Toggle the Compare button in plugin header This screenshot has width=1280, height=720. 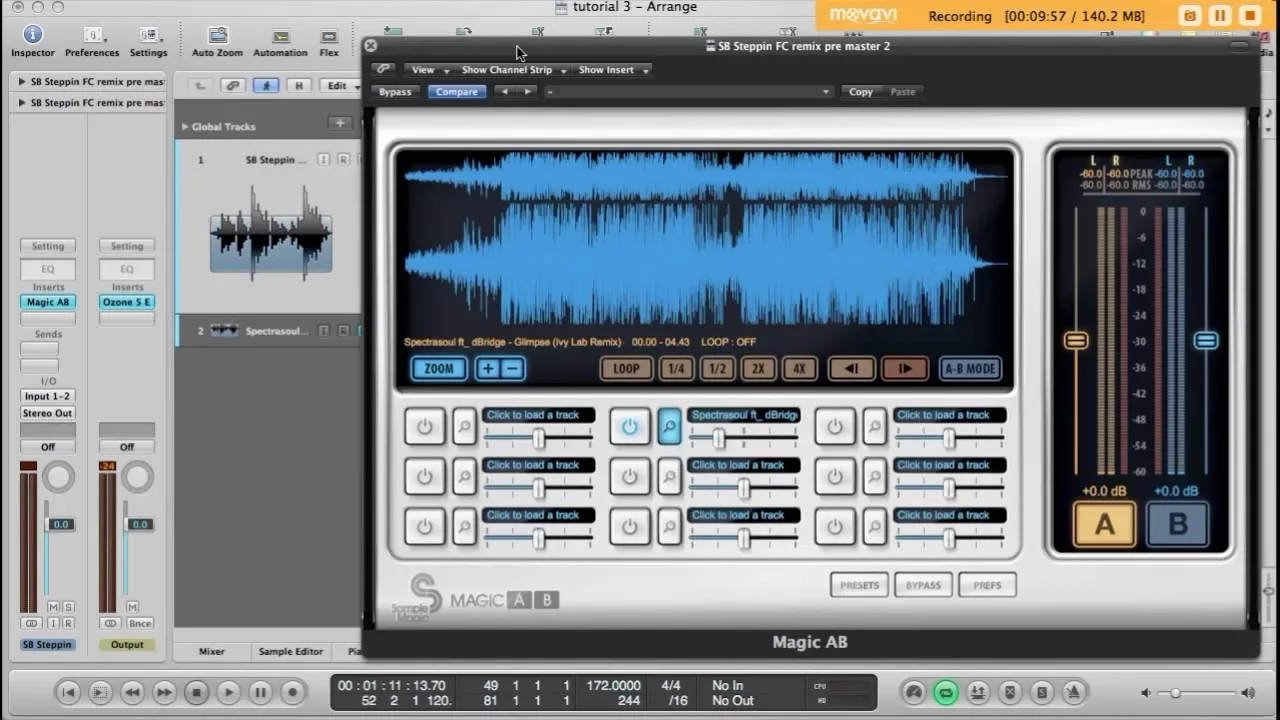point(456,92)
